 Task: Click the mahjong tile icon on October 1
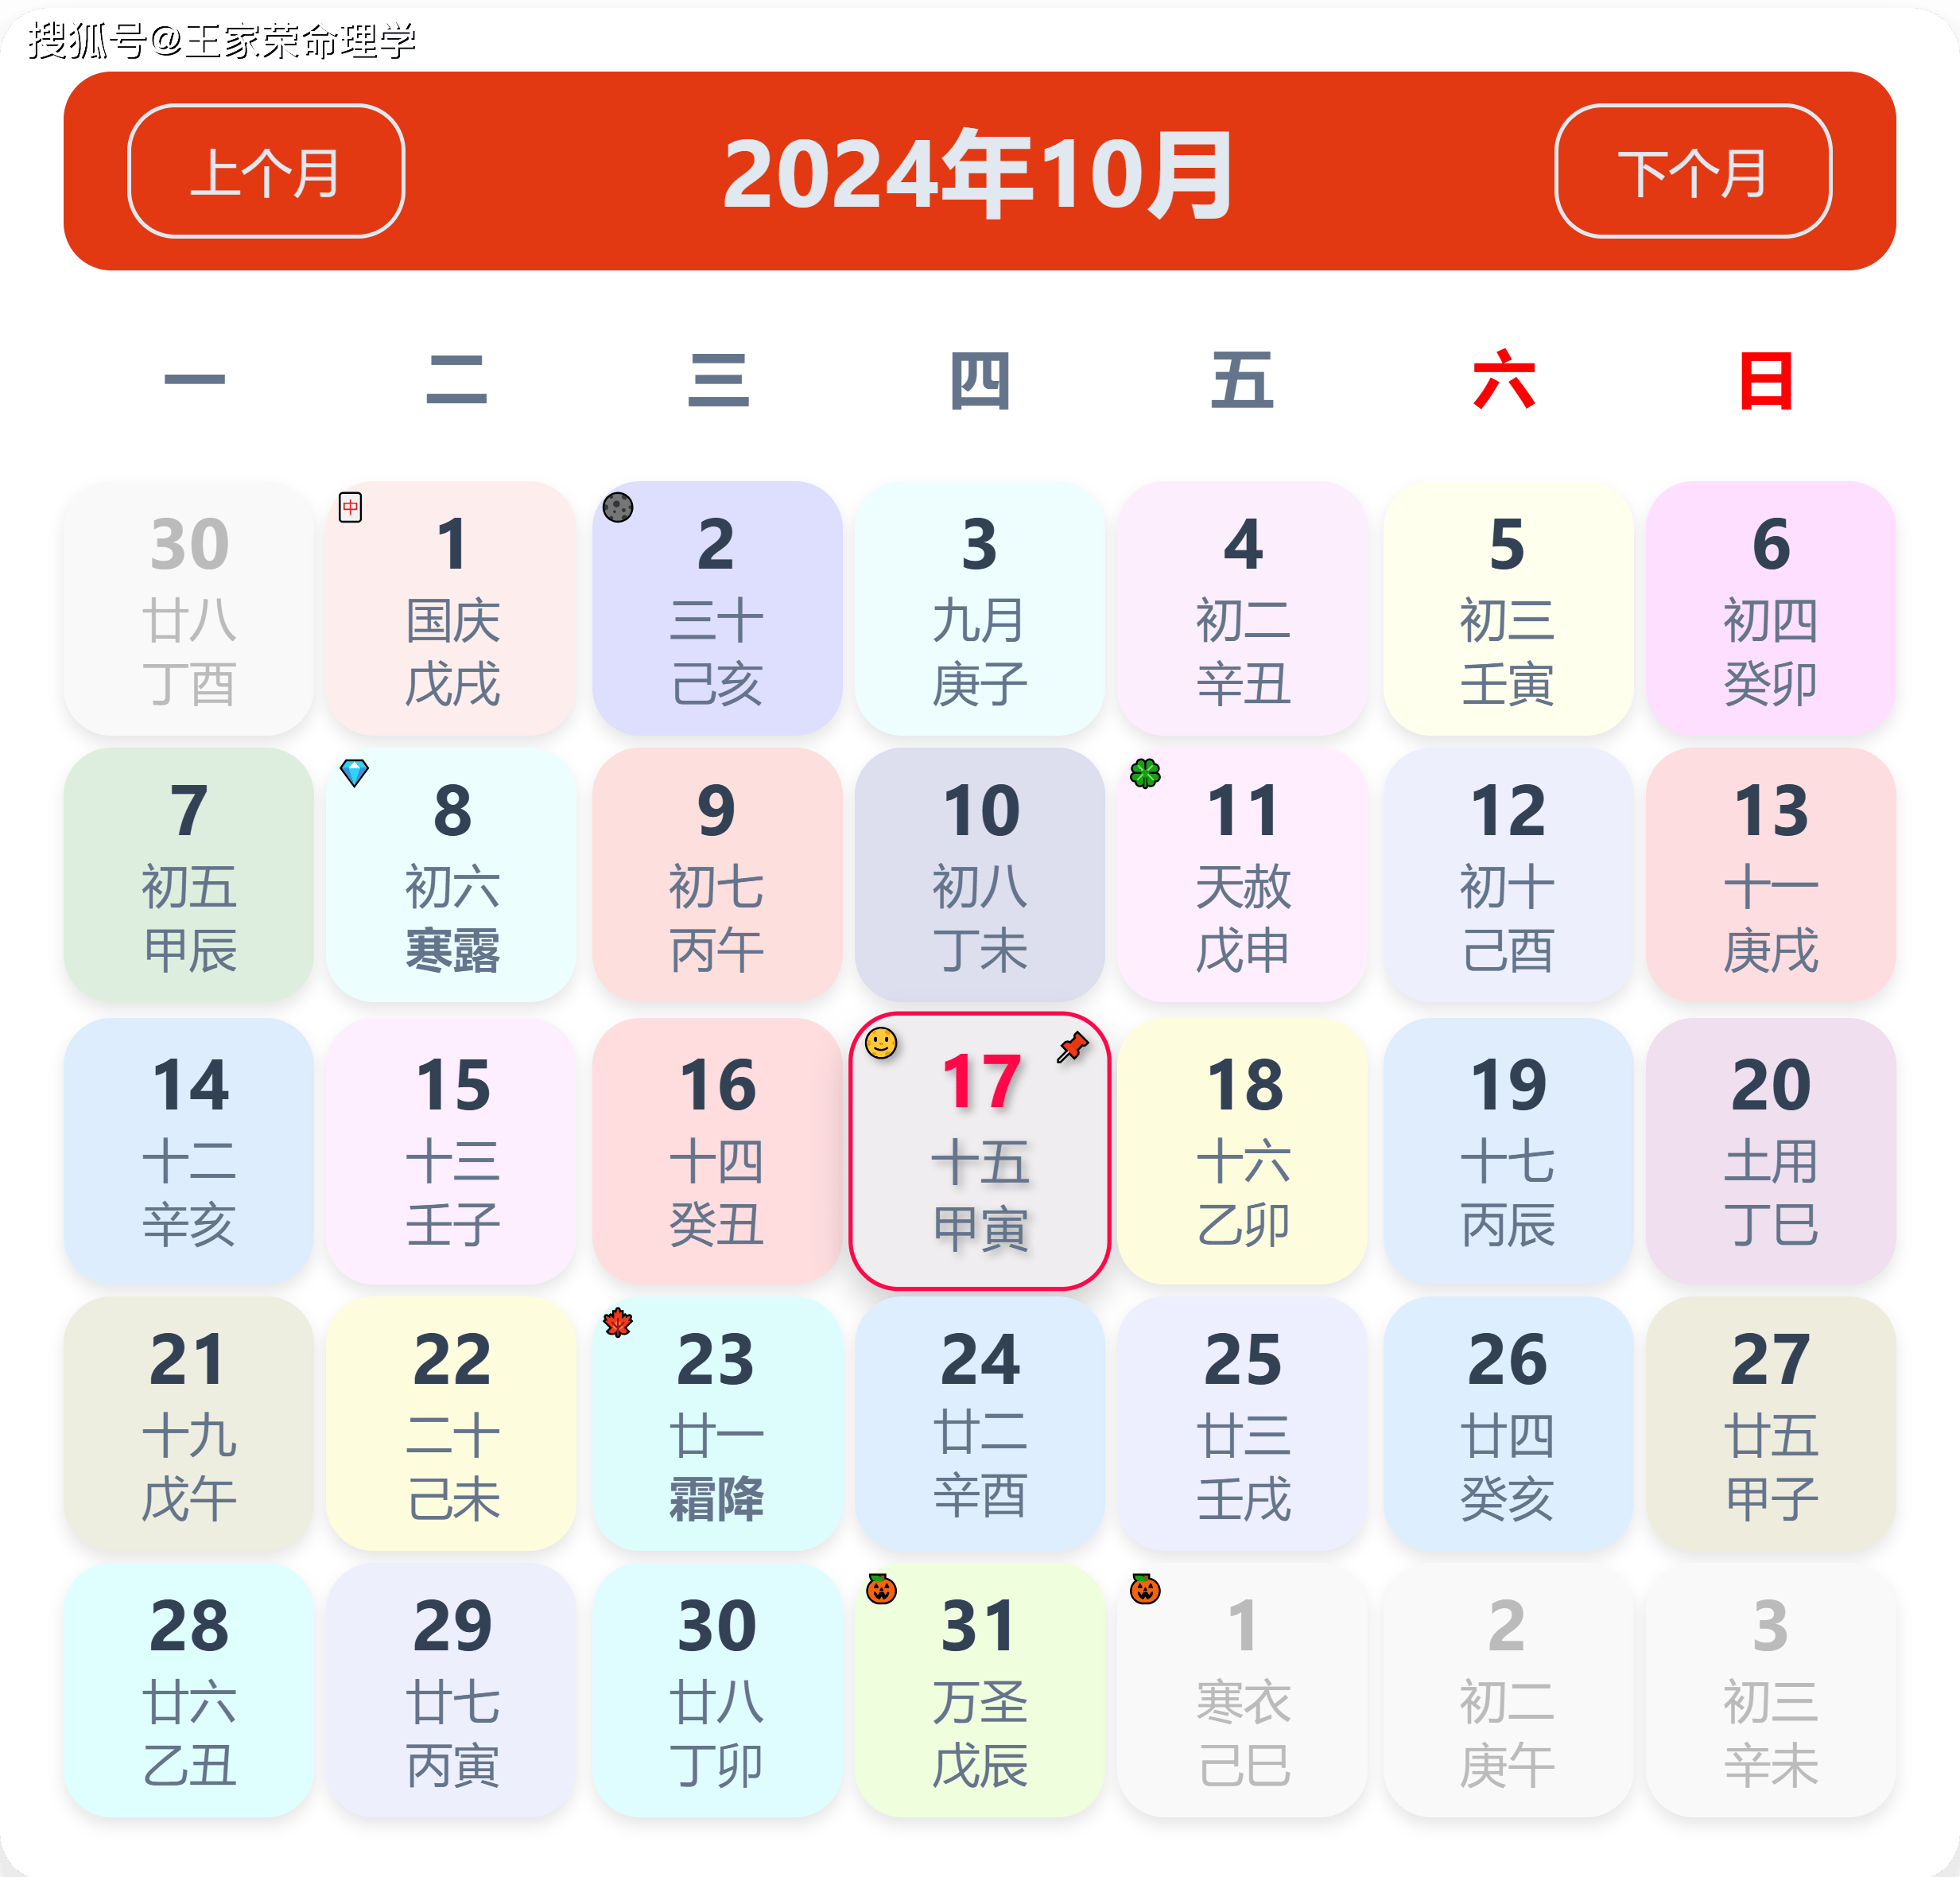pyautogui.click(x=350, y=508)
